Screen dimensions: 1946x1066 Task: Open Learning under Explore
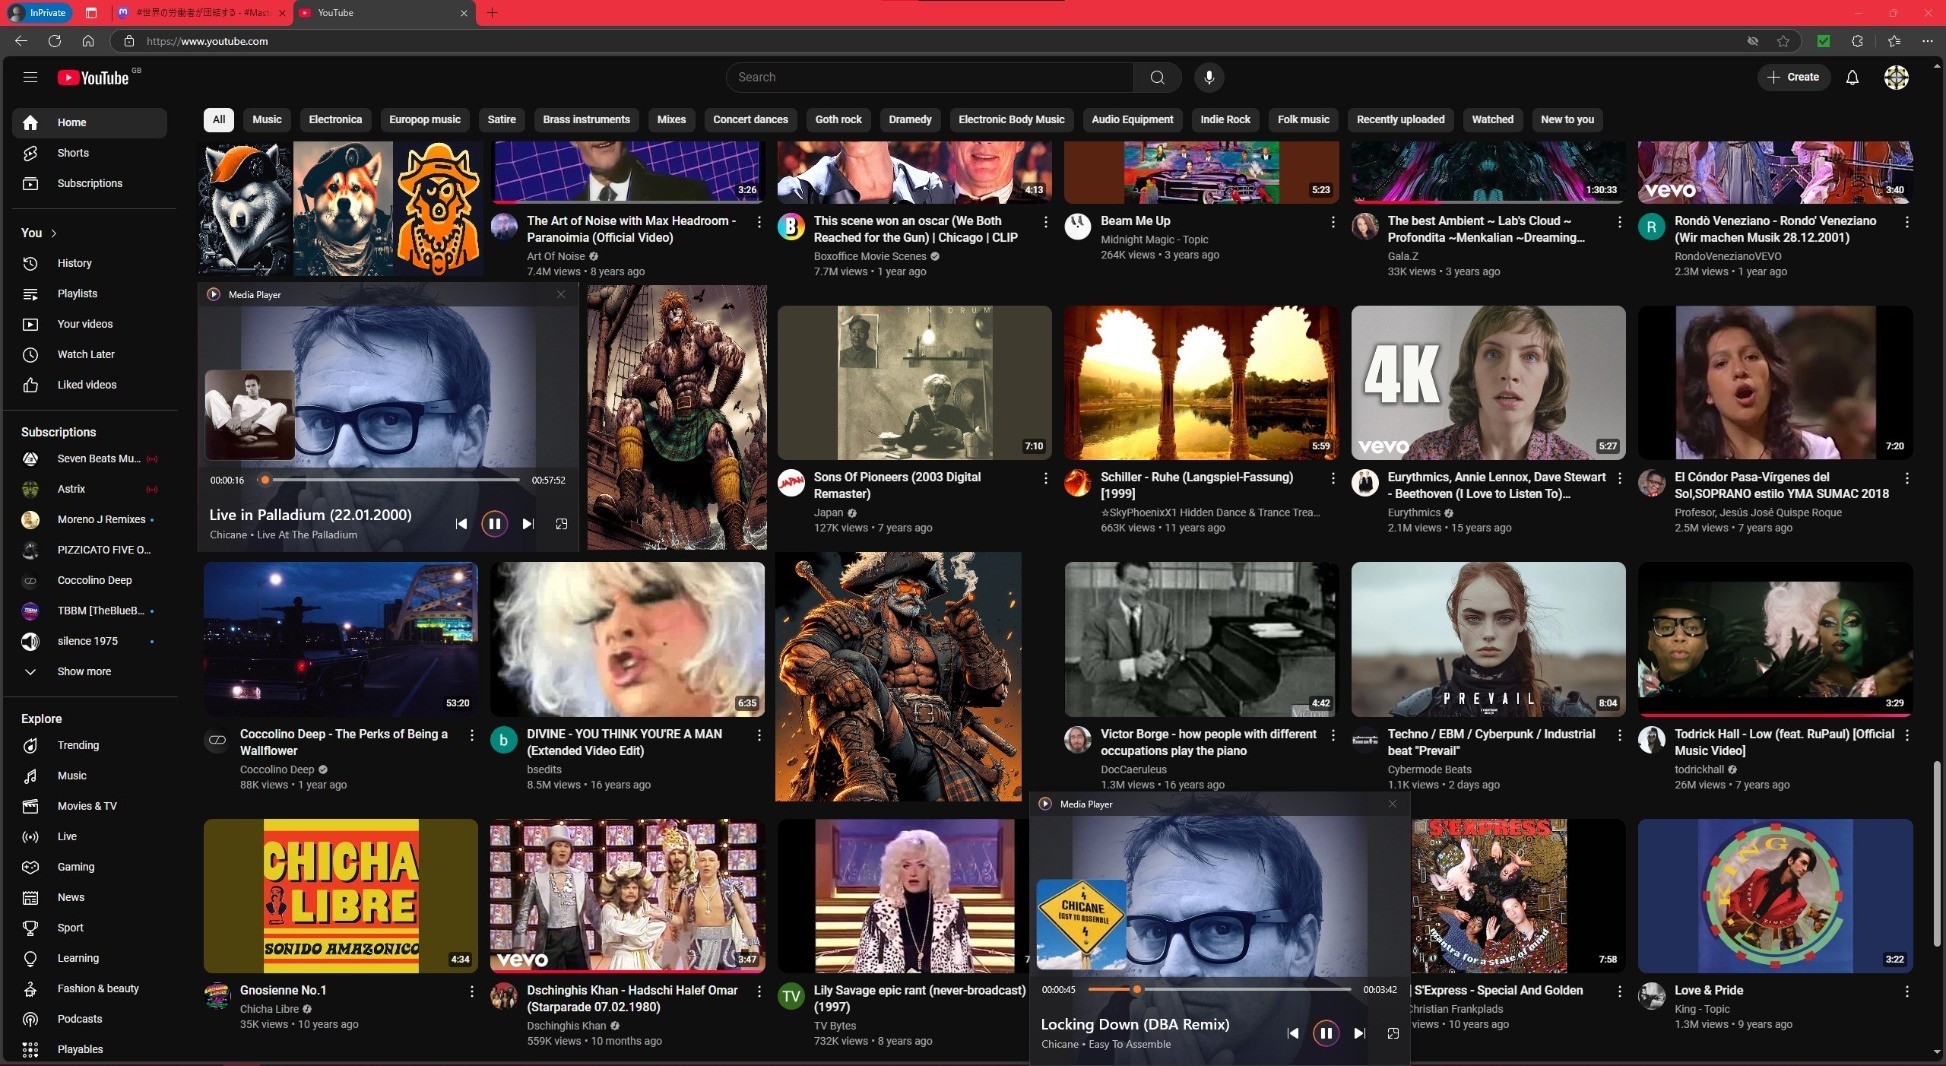pos(89,958)
